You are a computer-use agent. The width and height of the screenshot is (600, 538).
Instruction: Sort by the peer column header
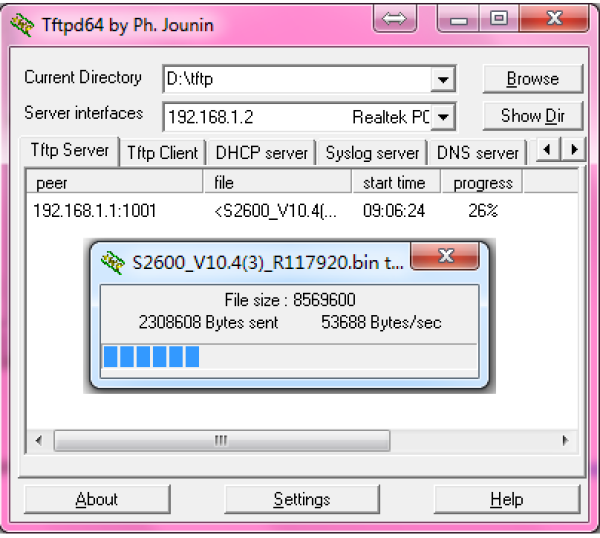[114, 183]
